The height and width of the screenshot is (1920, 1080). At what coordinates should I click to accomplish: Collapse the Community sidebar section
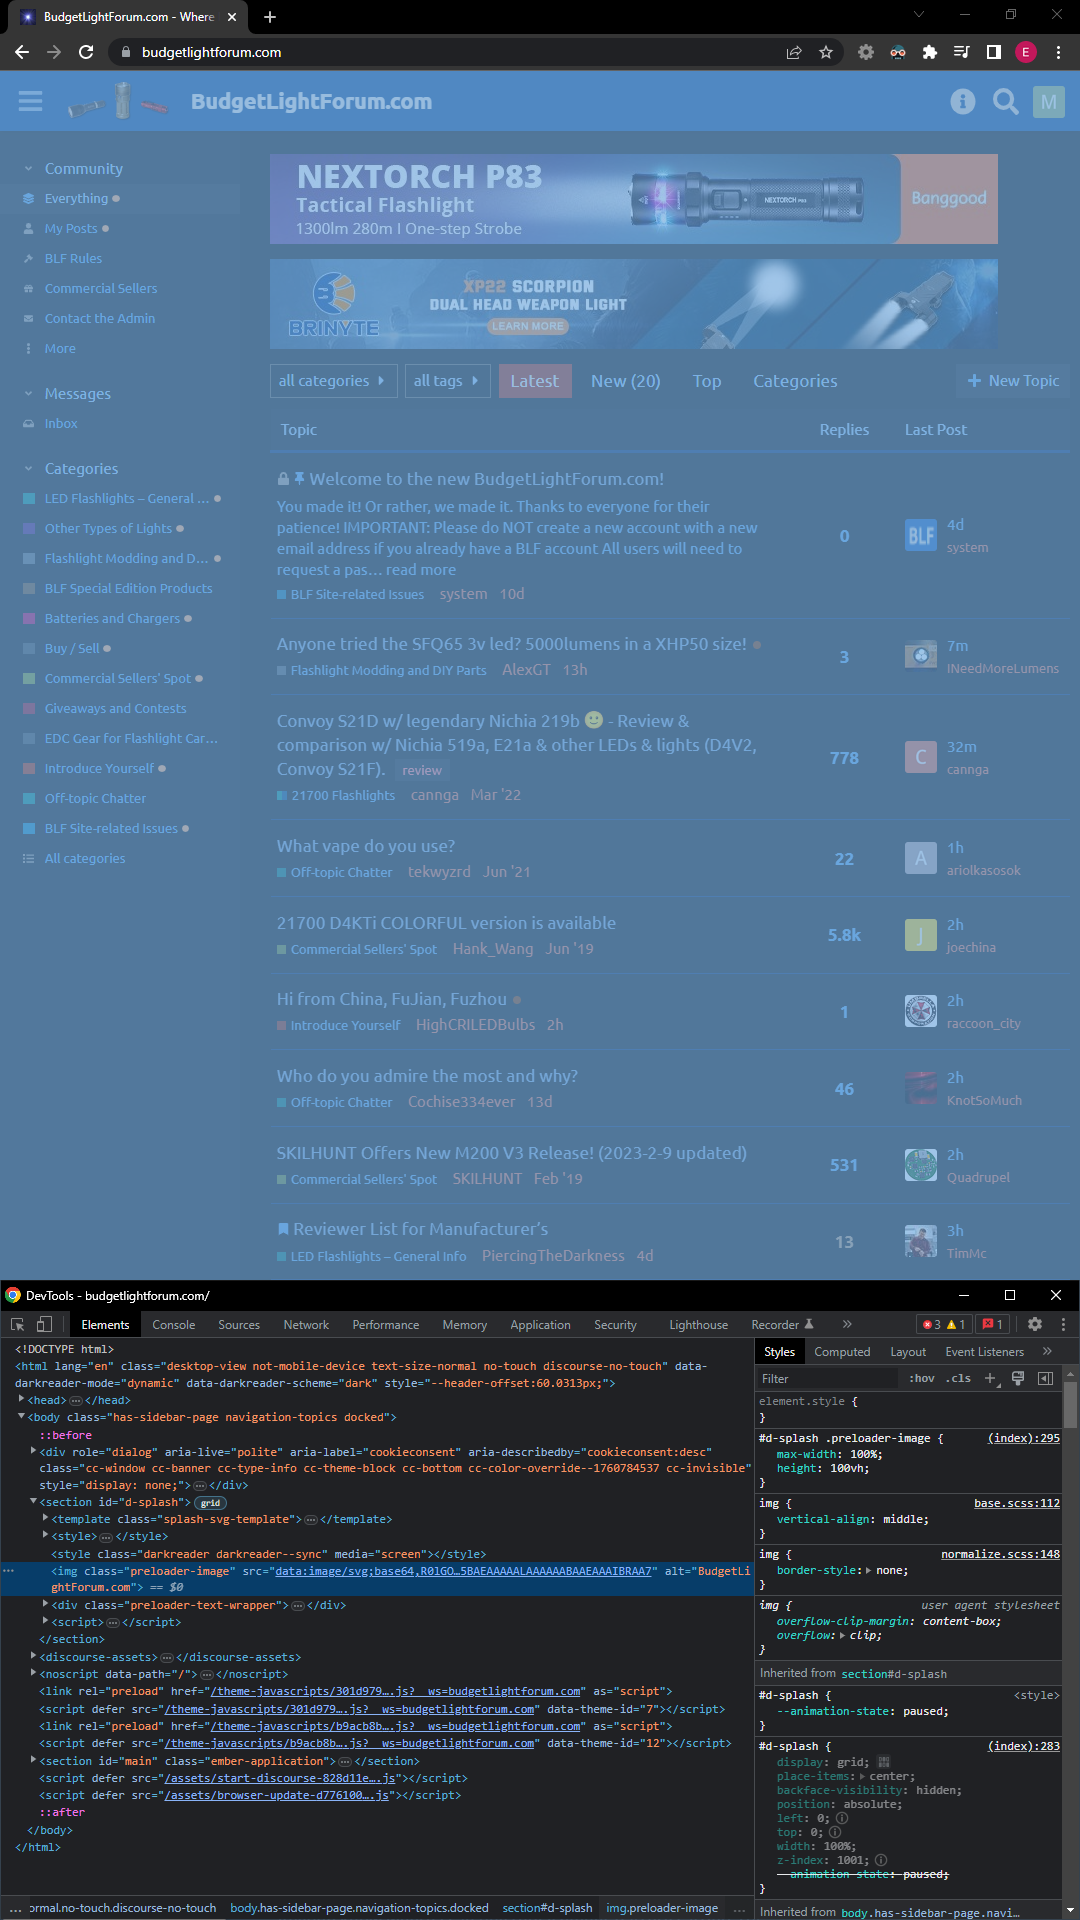tap(29, 169)
